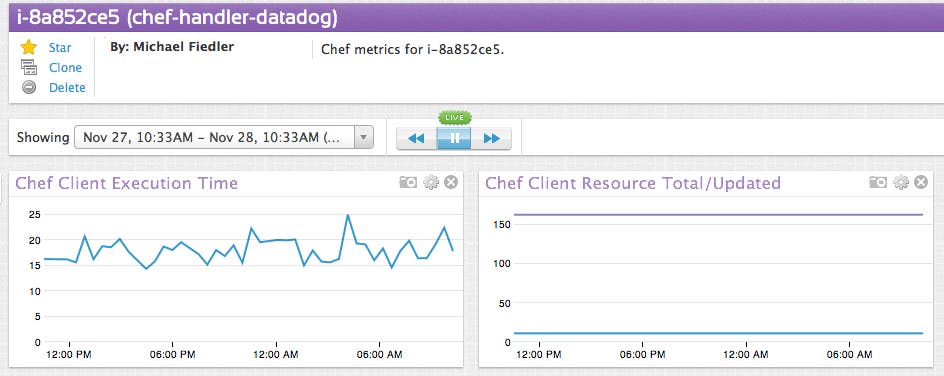Screen dimensions: 944x376
Task: Click the 25 axis value in Execution Time graph
Action: coord(34,214)
